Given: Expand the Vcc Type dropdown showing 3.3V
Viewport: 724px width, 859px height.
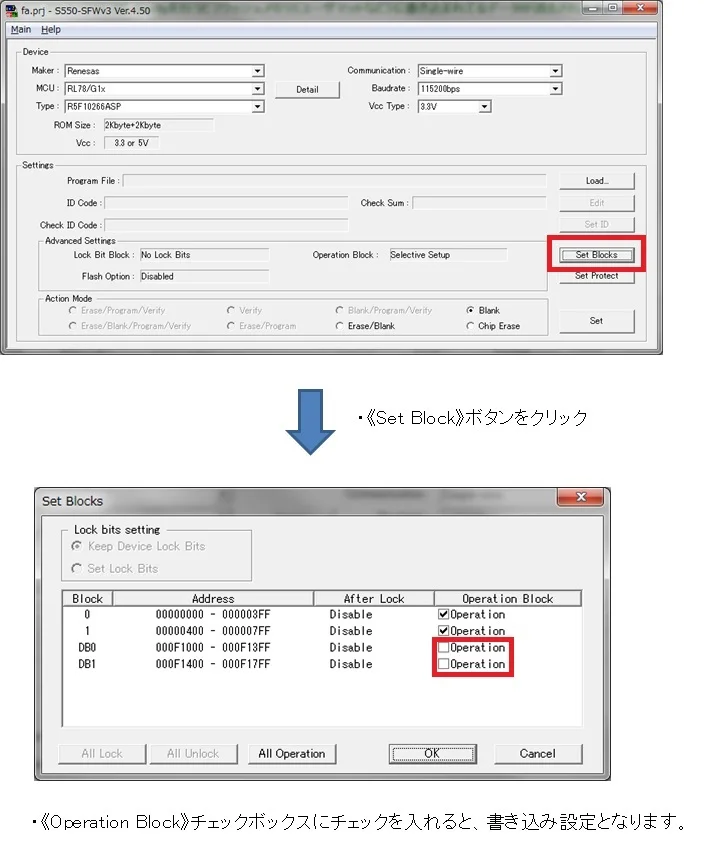Looking at the screenshot, I should 485,107.
